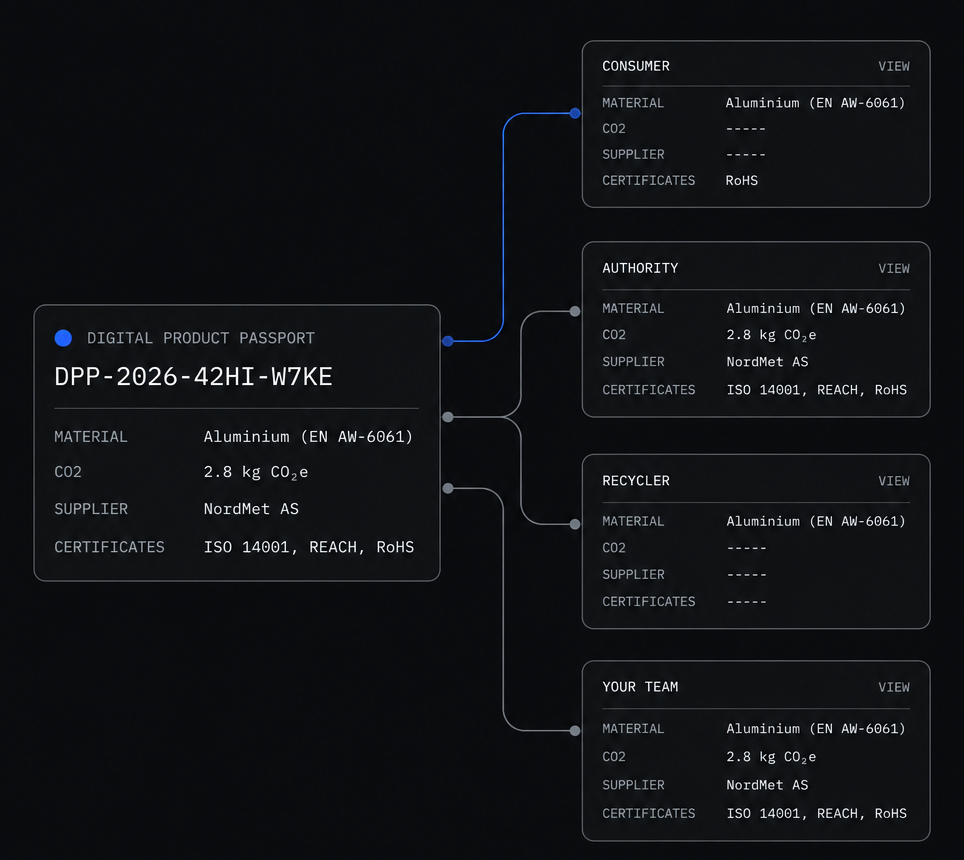This screenshot has width=964, height=860.
Task: Select the Recycler card title
Action: tap(636, 481)
